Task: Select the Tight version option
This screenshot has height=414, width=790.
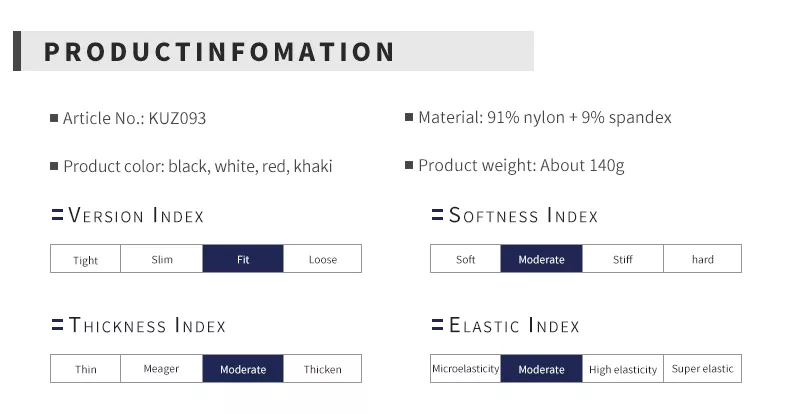Action: tap(85, 260)
